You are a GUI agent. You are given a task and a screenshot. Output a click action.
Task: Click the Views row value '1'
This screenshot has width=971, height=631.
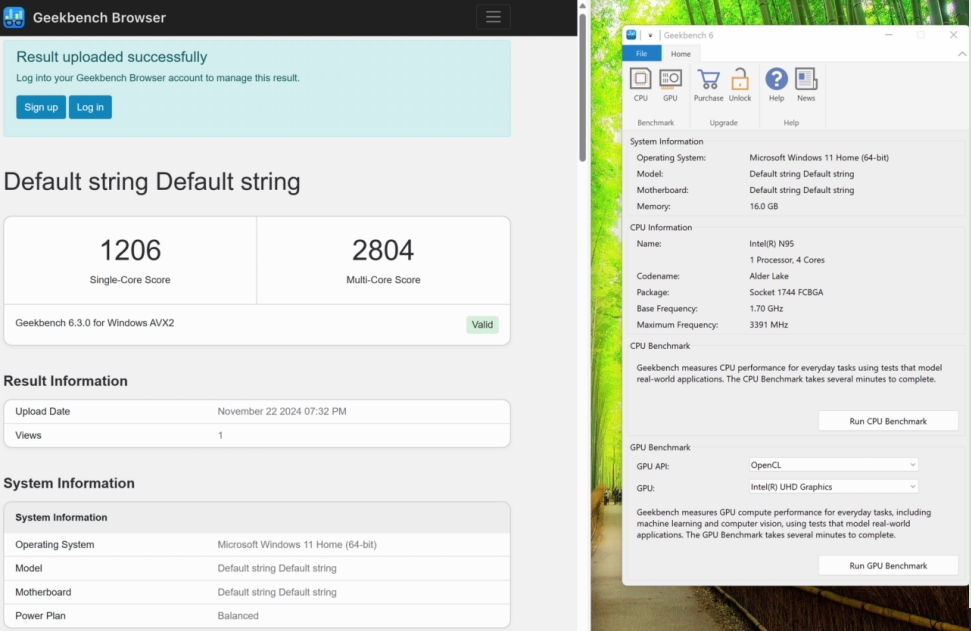[220, 435]
